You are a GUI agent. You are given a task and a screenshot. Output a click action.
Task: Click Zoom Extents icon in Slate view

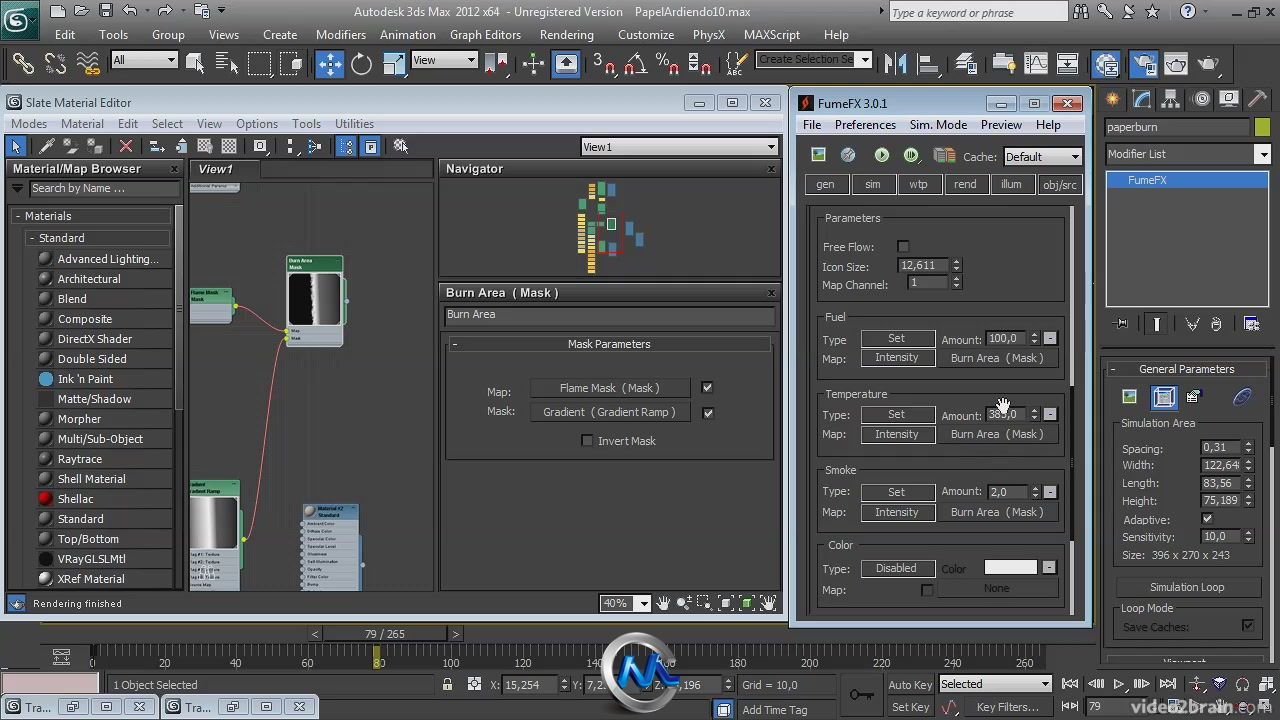tap(726, 603)
